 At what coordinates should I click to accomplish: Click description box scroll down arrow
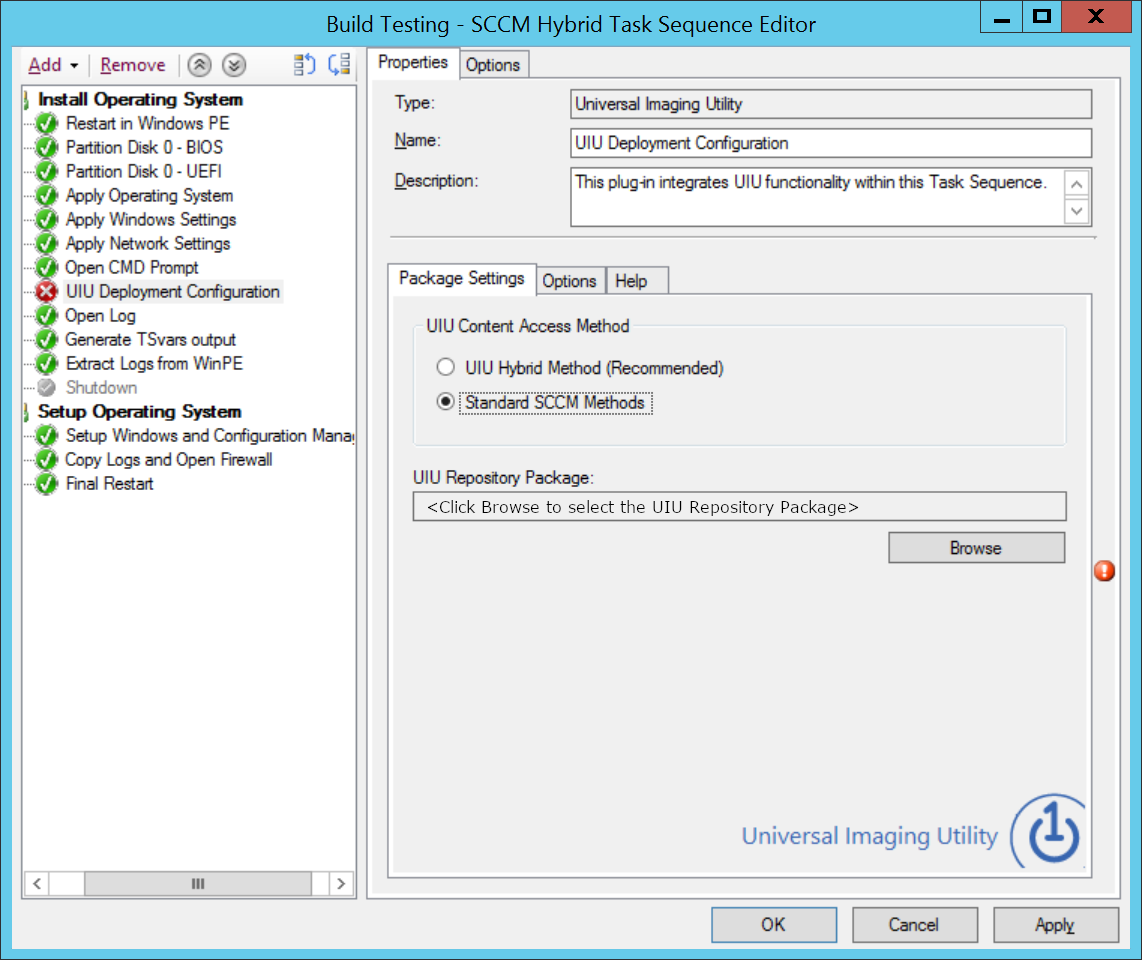coord(1076,211)
